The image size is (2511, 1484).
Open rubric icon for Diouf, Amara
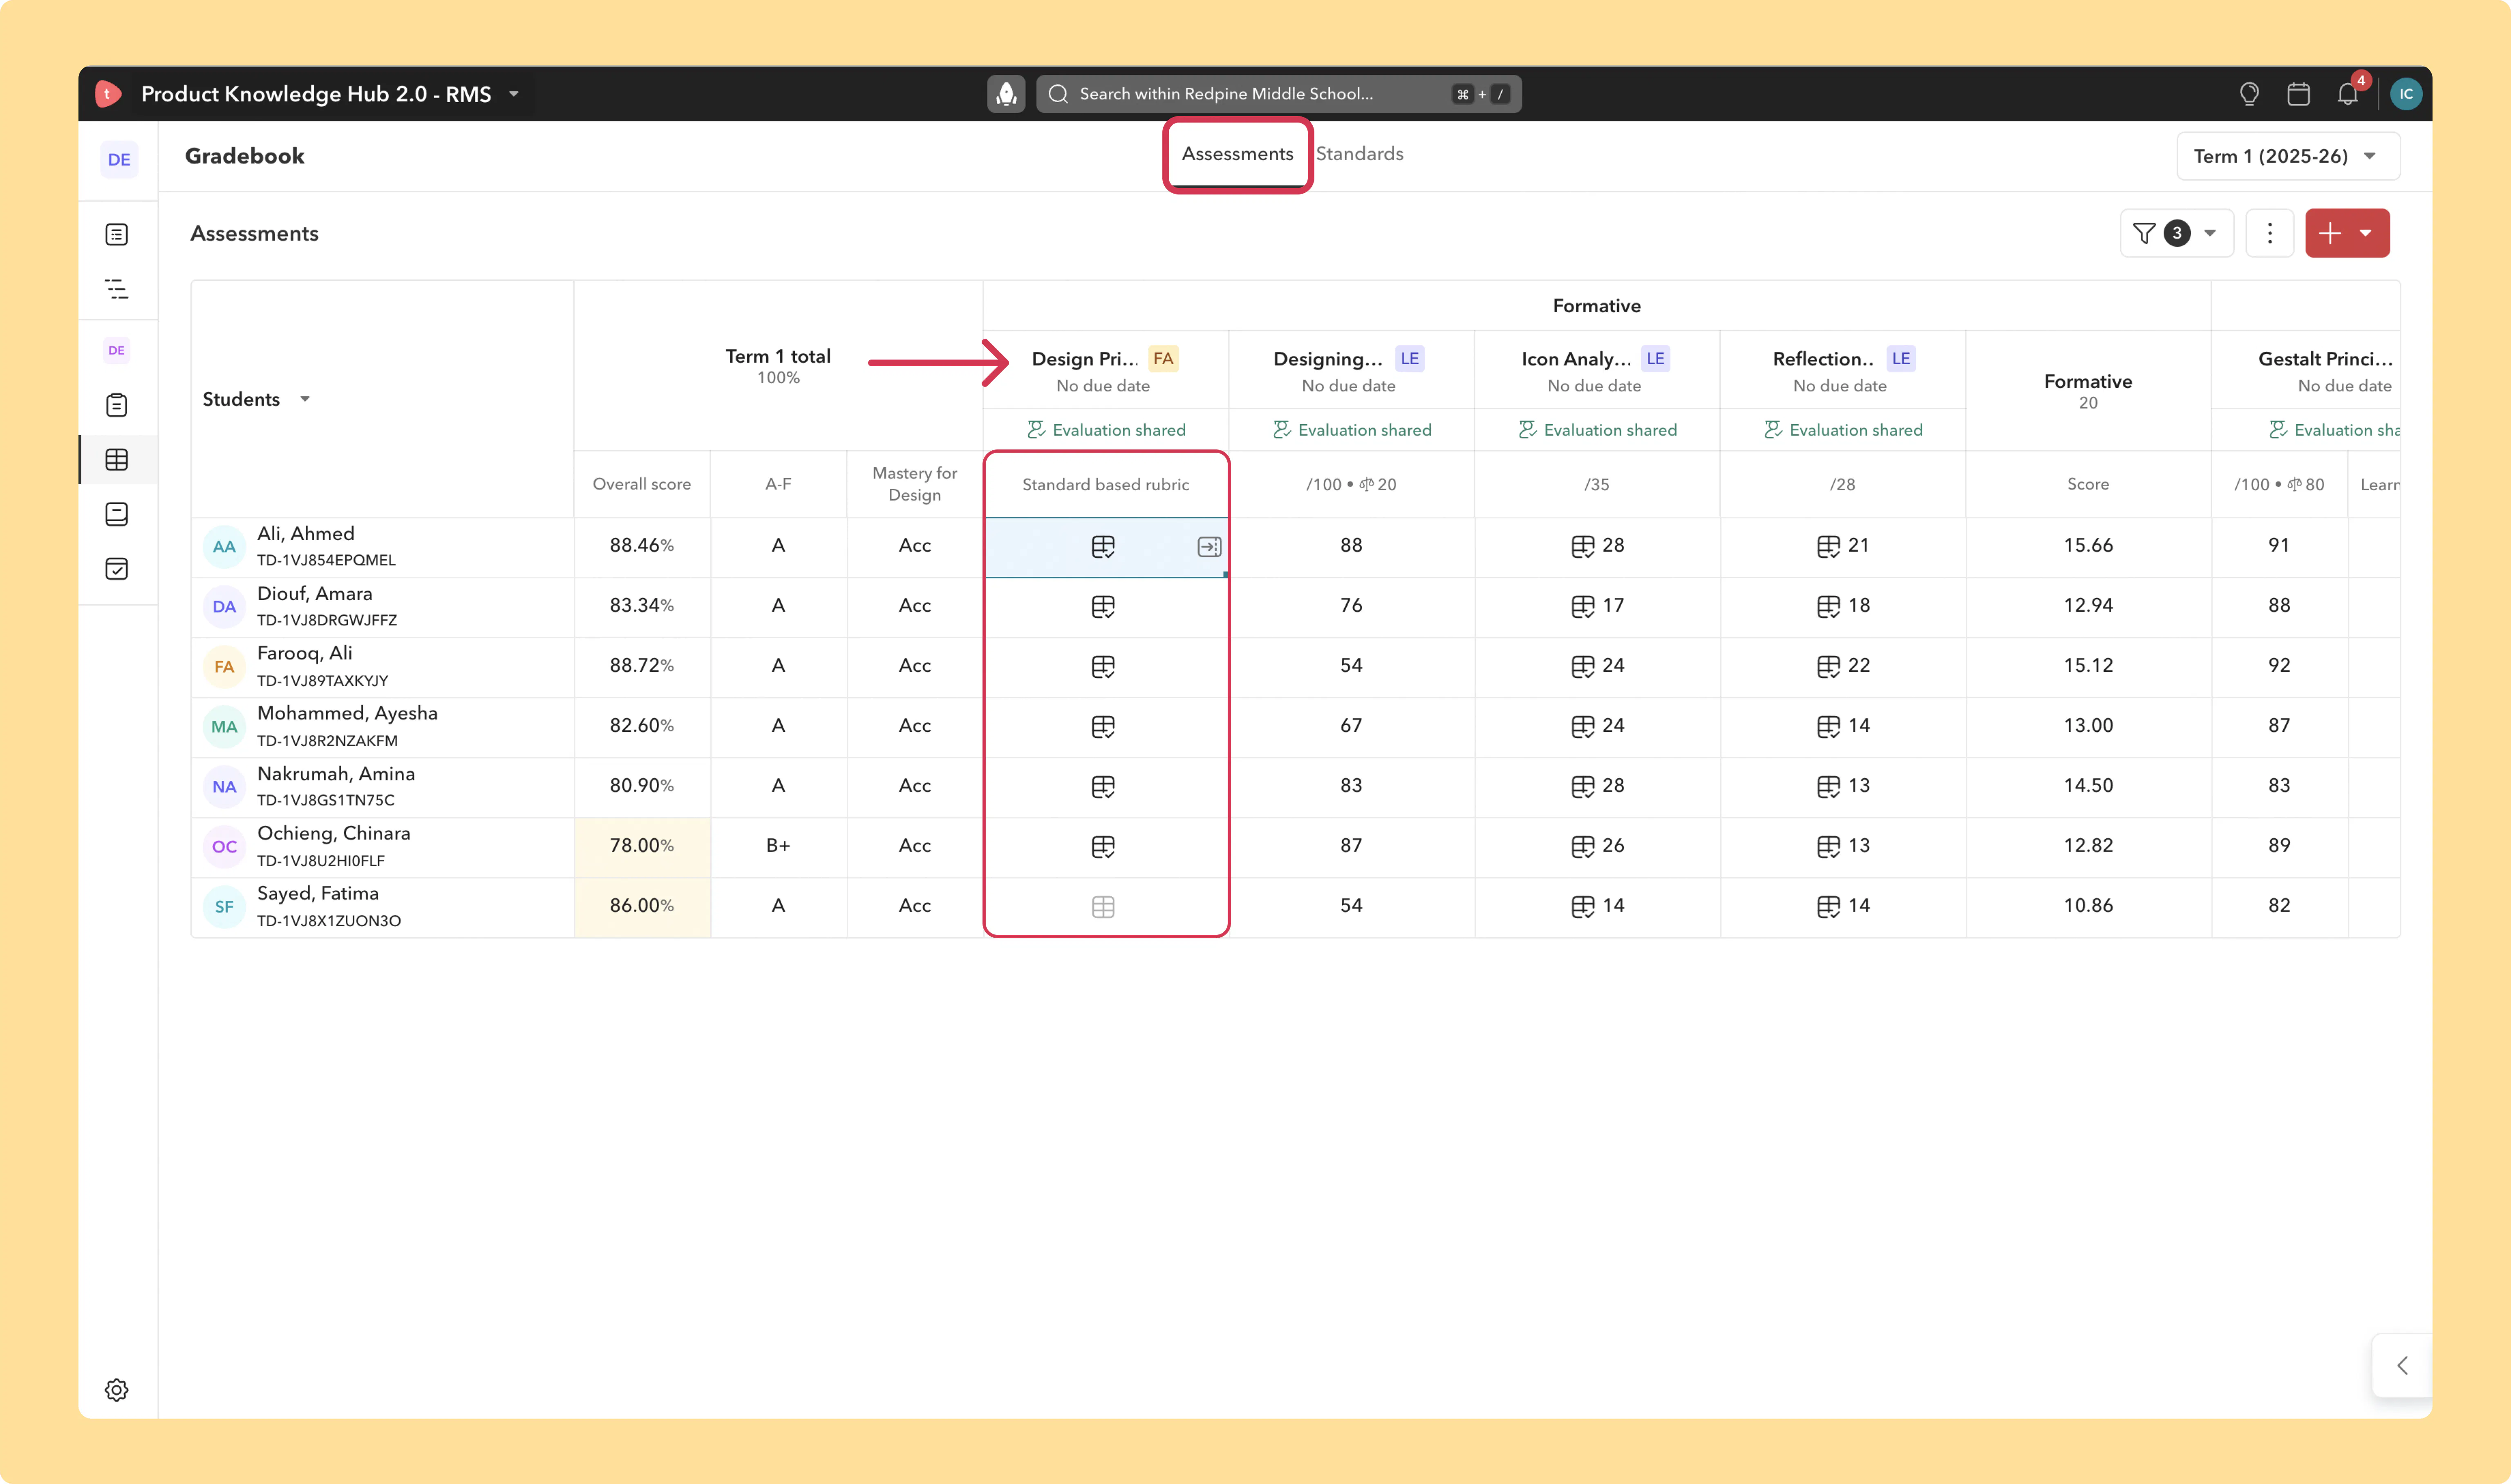(x=1103, y=606)
